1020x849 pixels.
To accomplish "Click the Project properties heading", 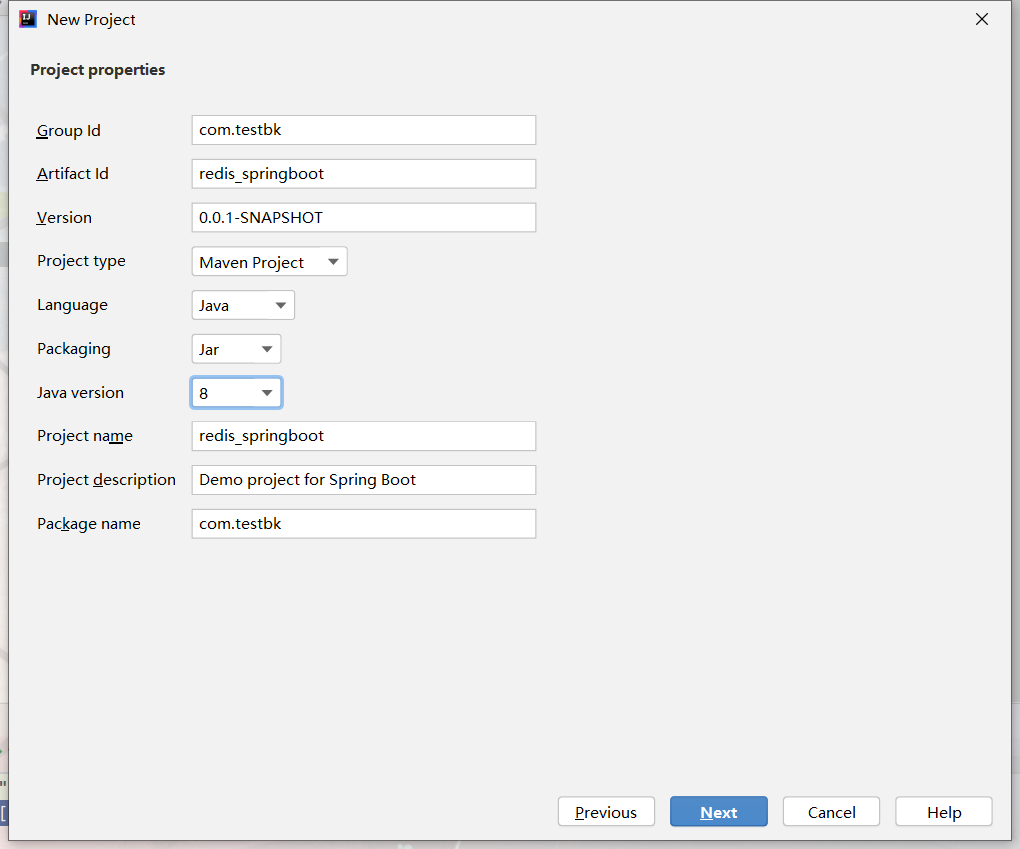I will 98,70.
